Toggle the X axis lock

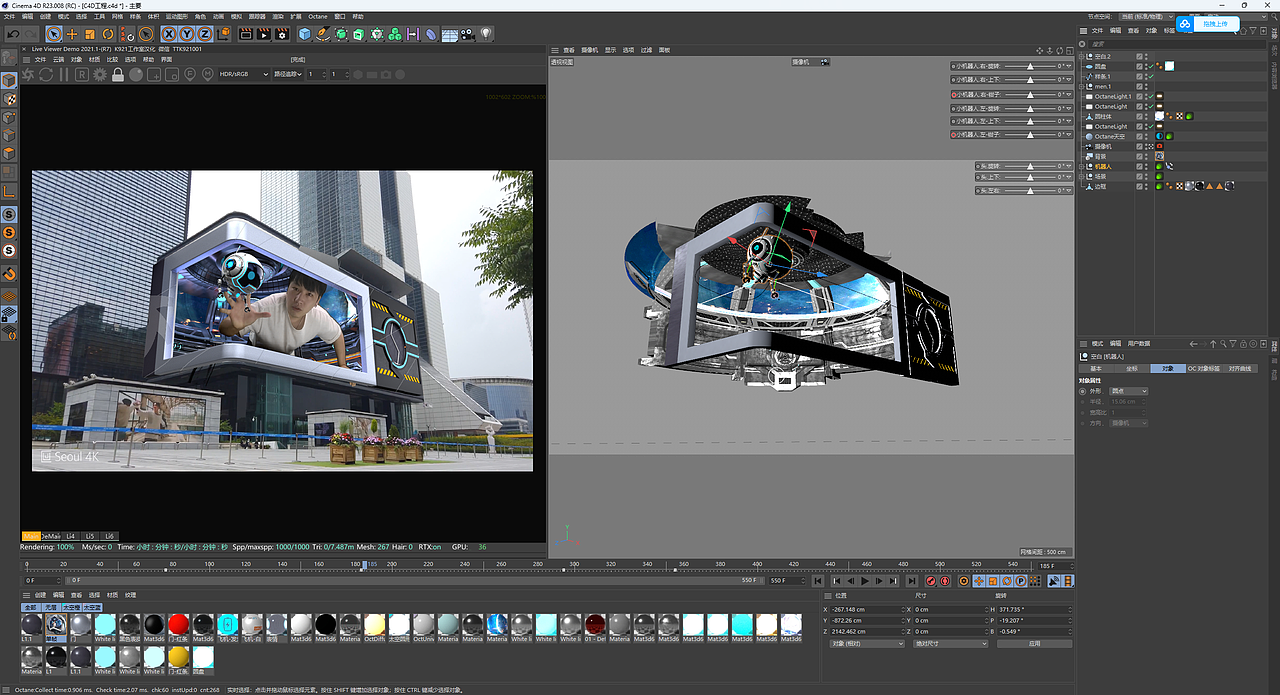[x=170, y=34]
